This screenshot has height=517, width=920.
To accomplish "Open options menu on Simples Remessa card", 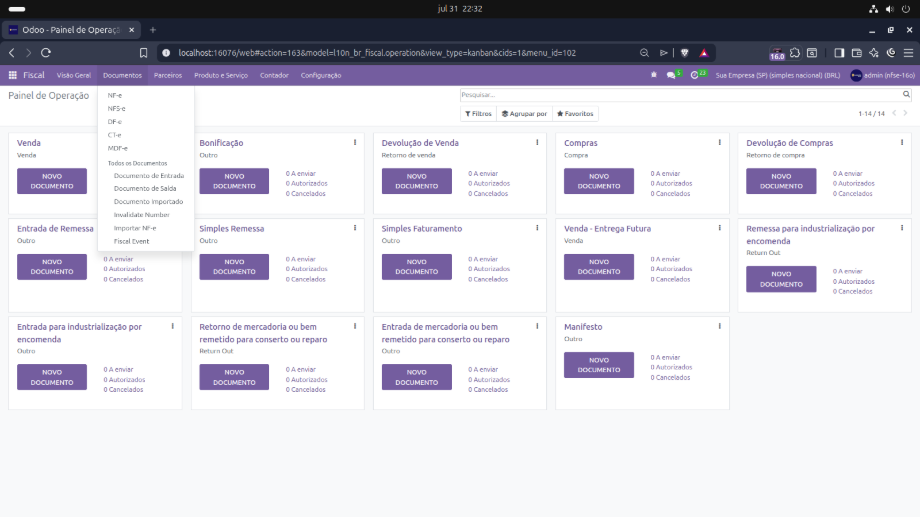I will [x=355, y=228].
